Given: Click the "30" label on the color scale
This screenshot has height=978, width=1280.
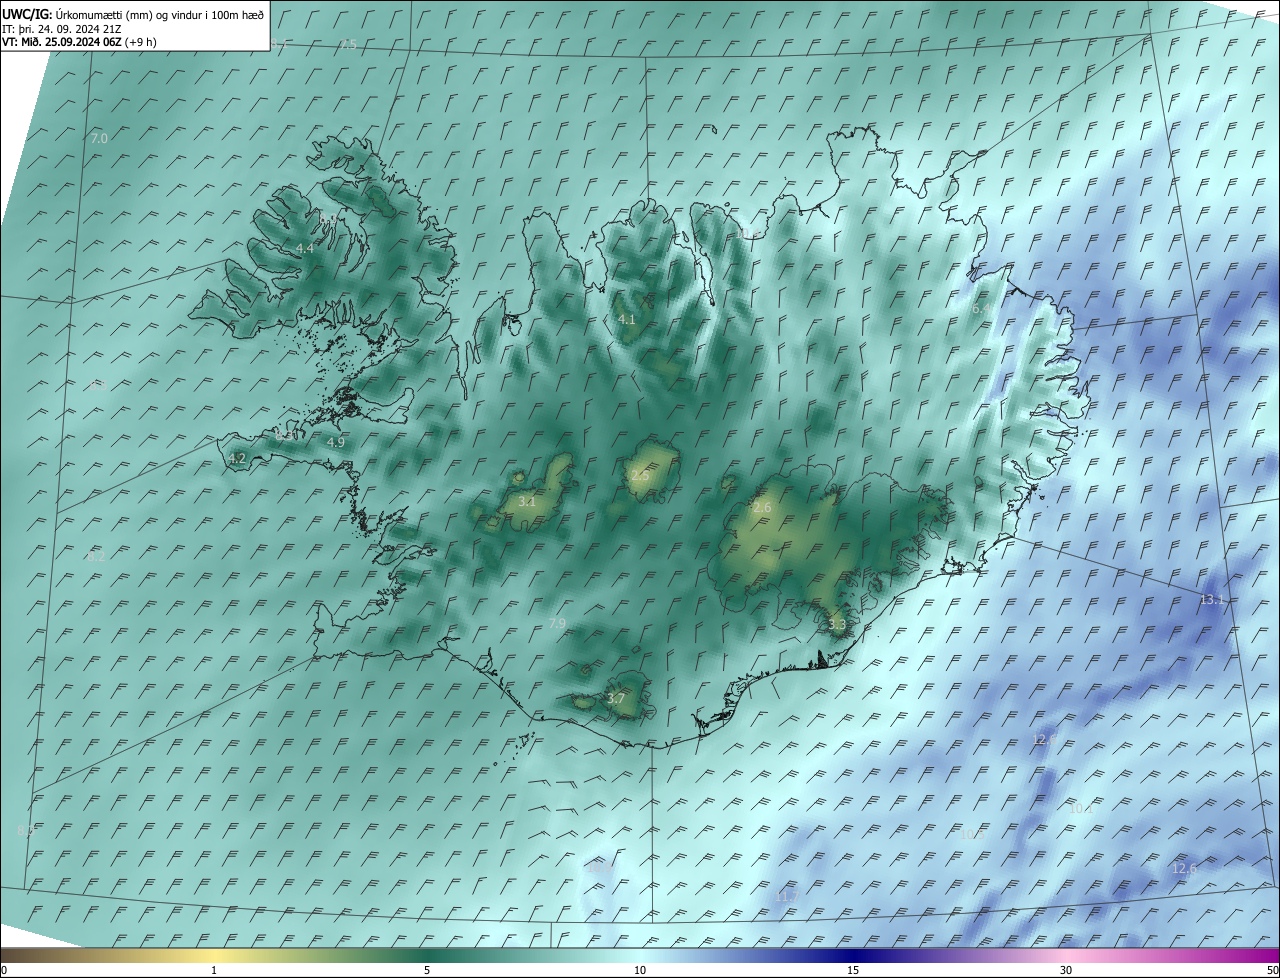Looking at the screenshot, I should [x=1066, y=970].
